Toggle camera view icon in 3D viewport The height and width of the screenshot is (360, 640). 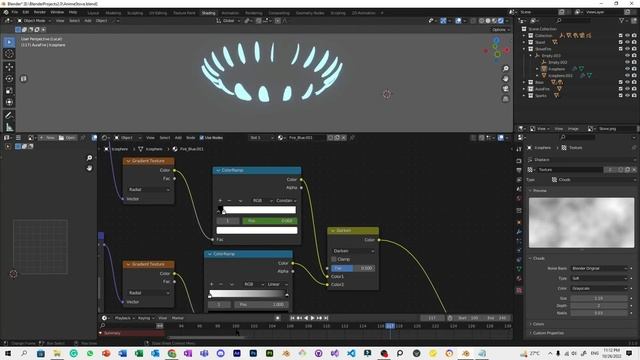pyautogui.click(x=505, y=89)
